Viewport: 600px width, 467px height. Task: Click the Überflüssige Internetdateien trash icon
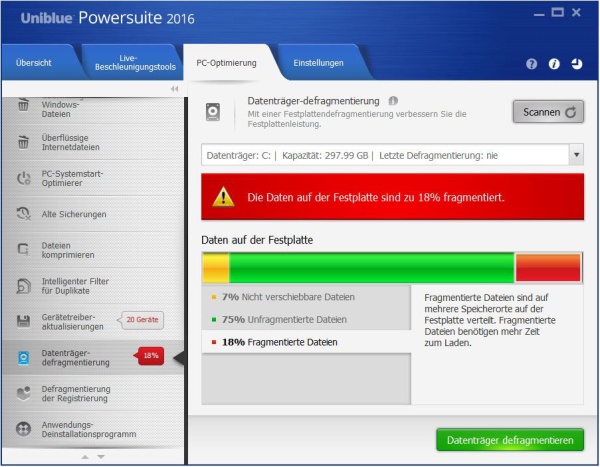[x=23, y=142]
